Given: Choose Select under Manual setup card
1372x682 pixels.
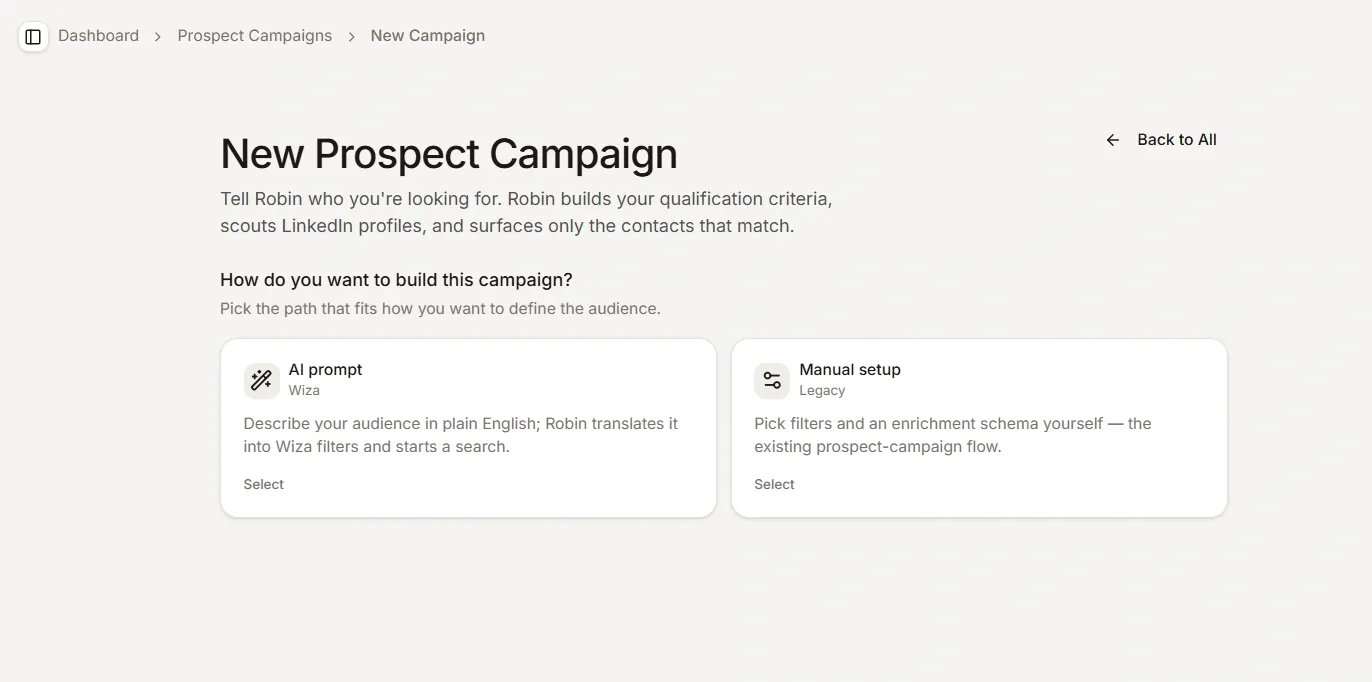Looking at the screenshot, I should 775,484.
